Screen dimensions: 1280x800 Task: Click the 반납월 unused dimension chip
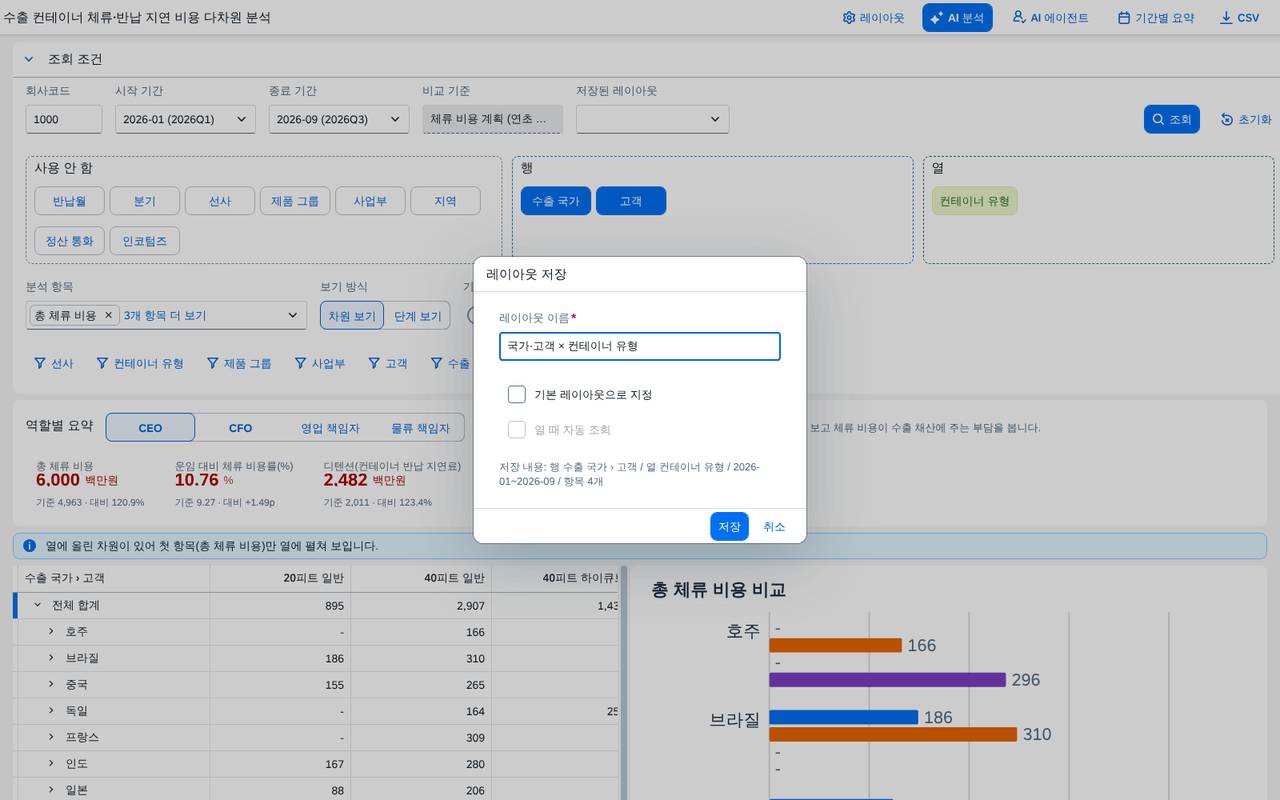point(70,201)
